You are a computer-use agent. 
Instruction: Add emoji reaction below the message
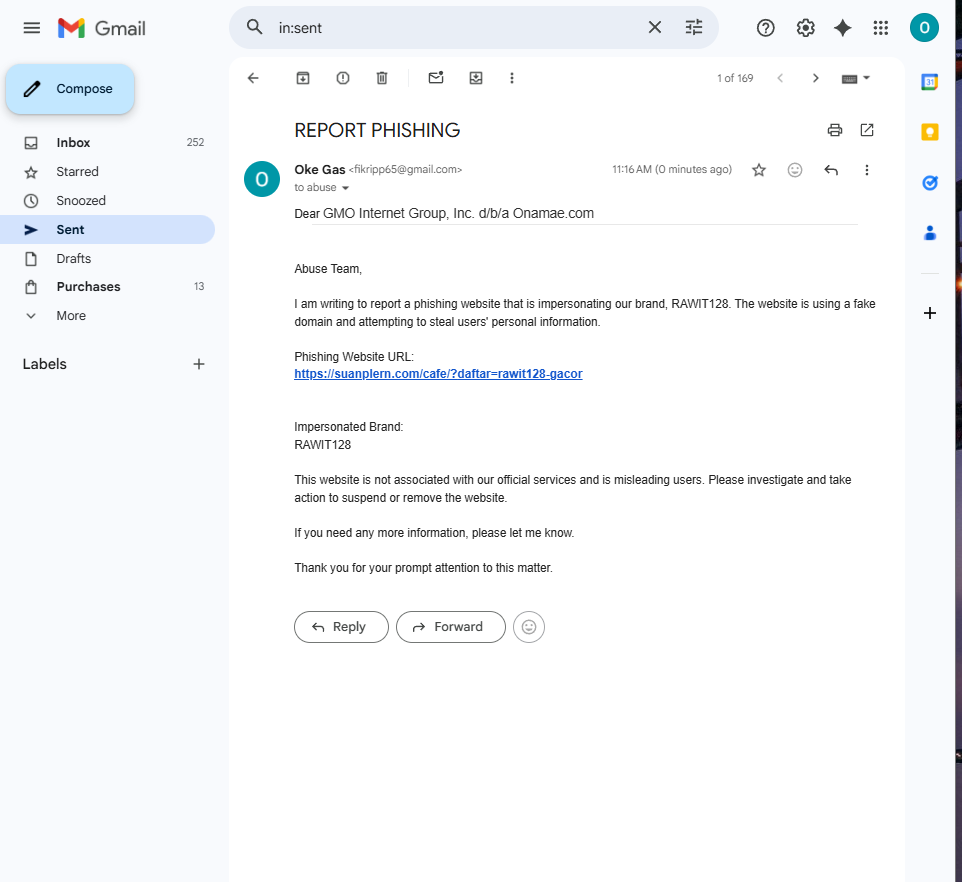coord(529,627)
